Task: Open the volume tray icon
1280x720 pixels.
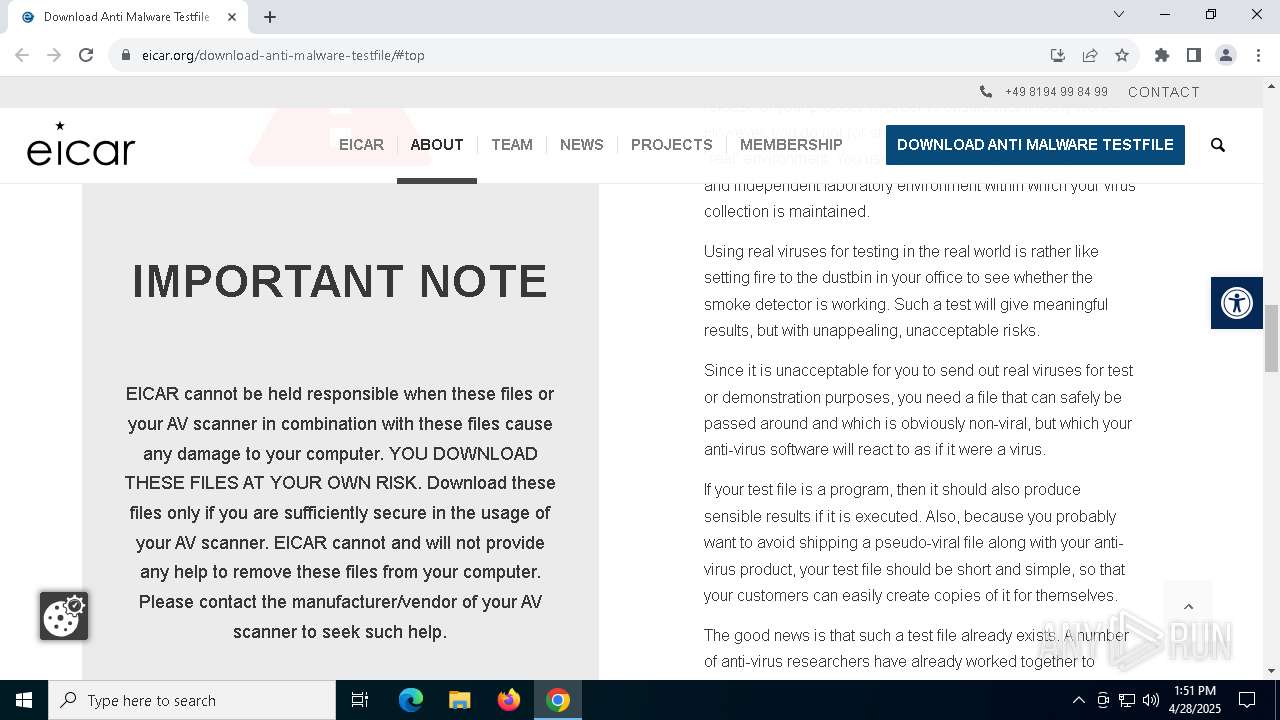Action: [x=1151, y=700]
